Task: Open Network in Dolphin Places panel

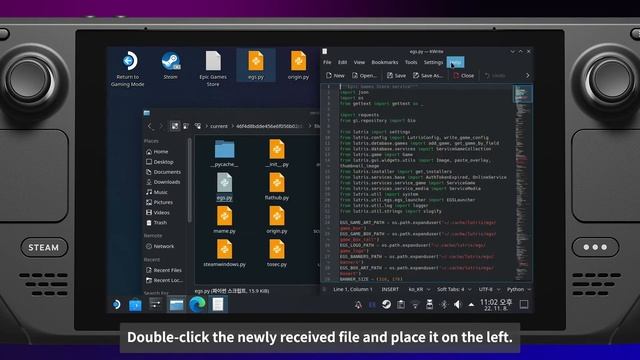Action: click(160, 246)
